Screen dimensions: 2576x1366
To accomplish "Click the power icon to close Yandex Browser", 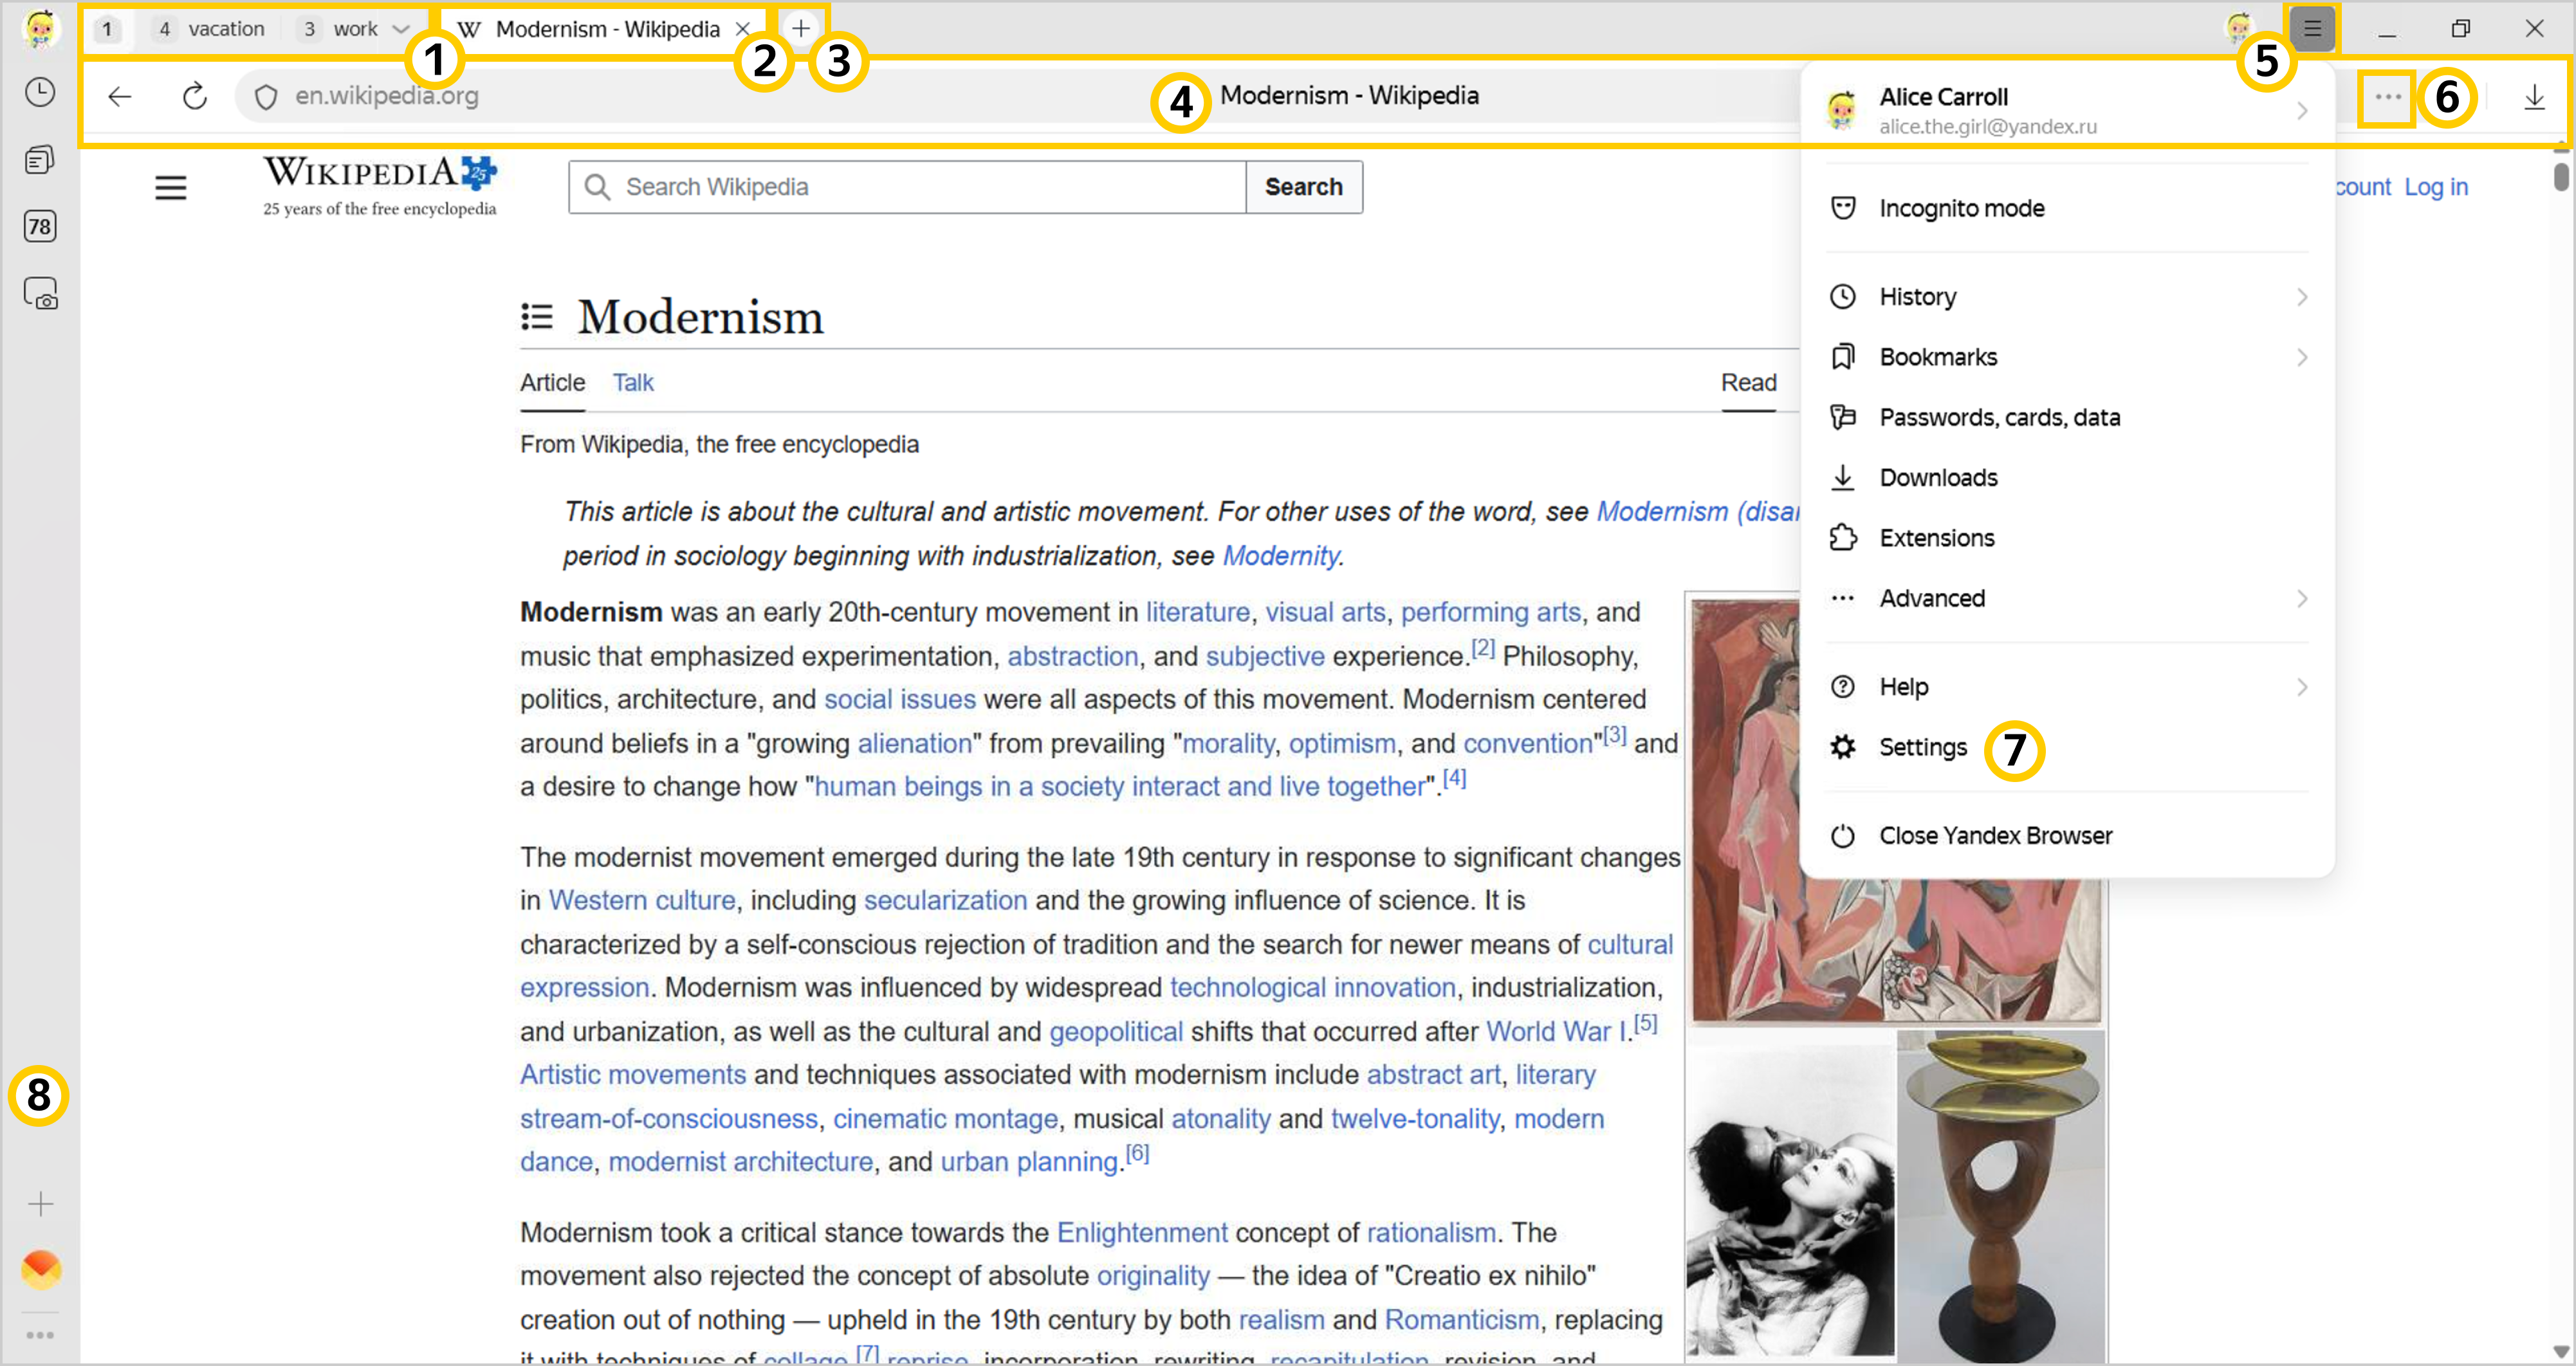I will tap(1842, 835).
